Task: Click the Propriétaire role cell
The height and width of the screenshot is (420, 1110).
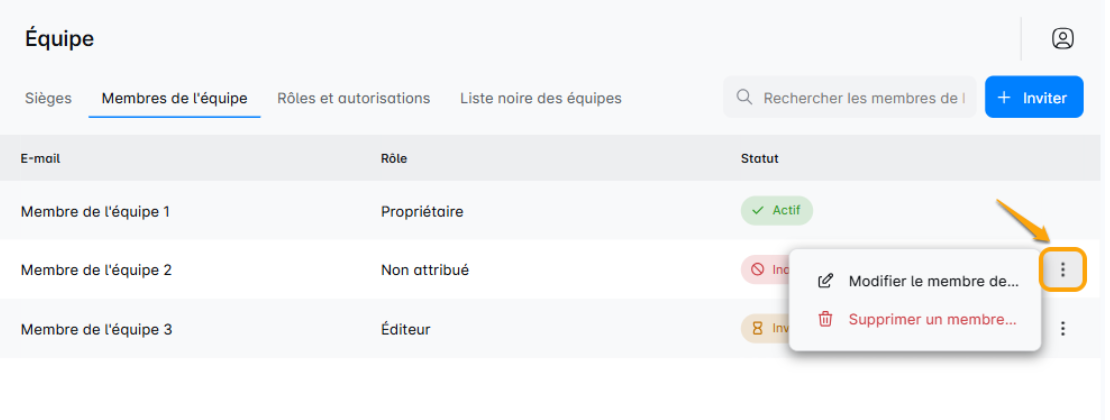Action: click(422, 211)
